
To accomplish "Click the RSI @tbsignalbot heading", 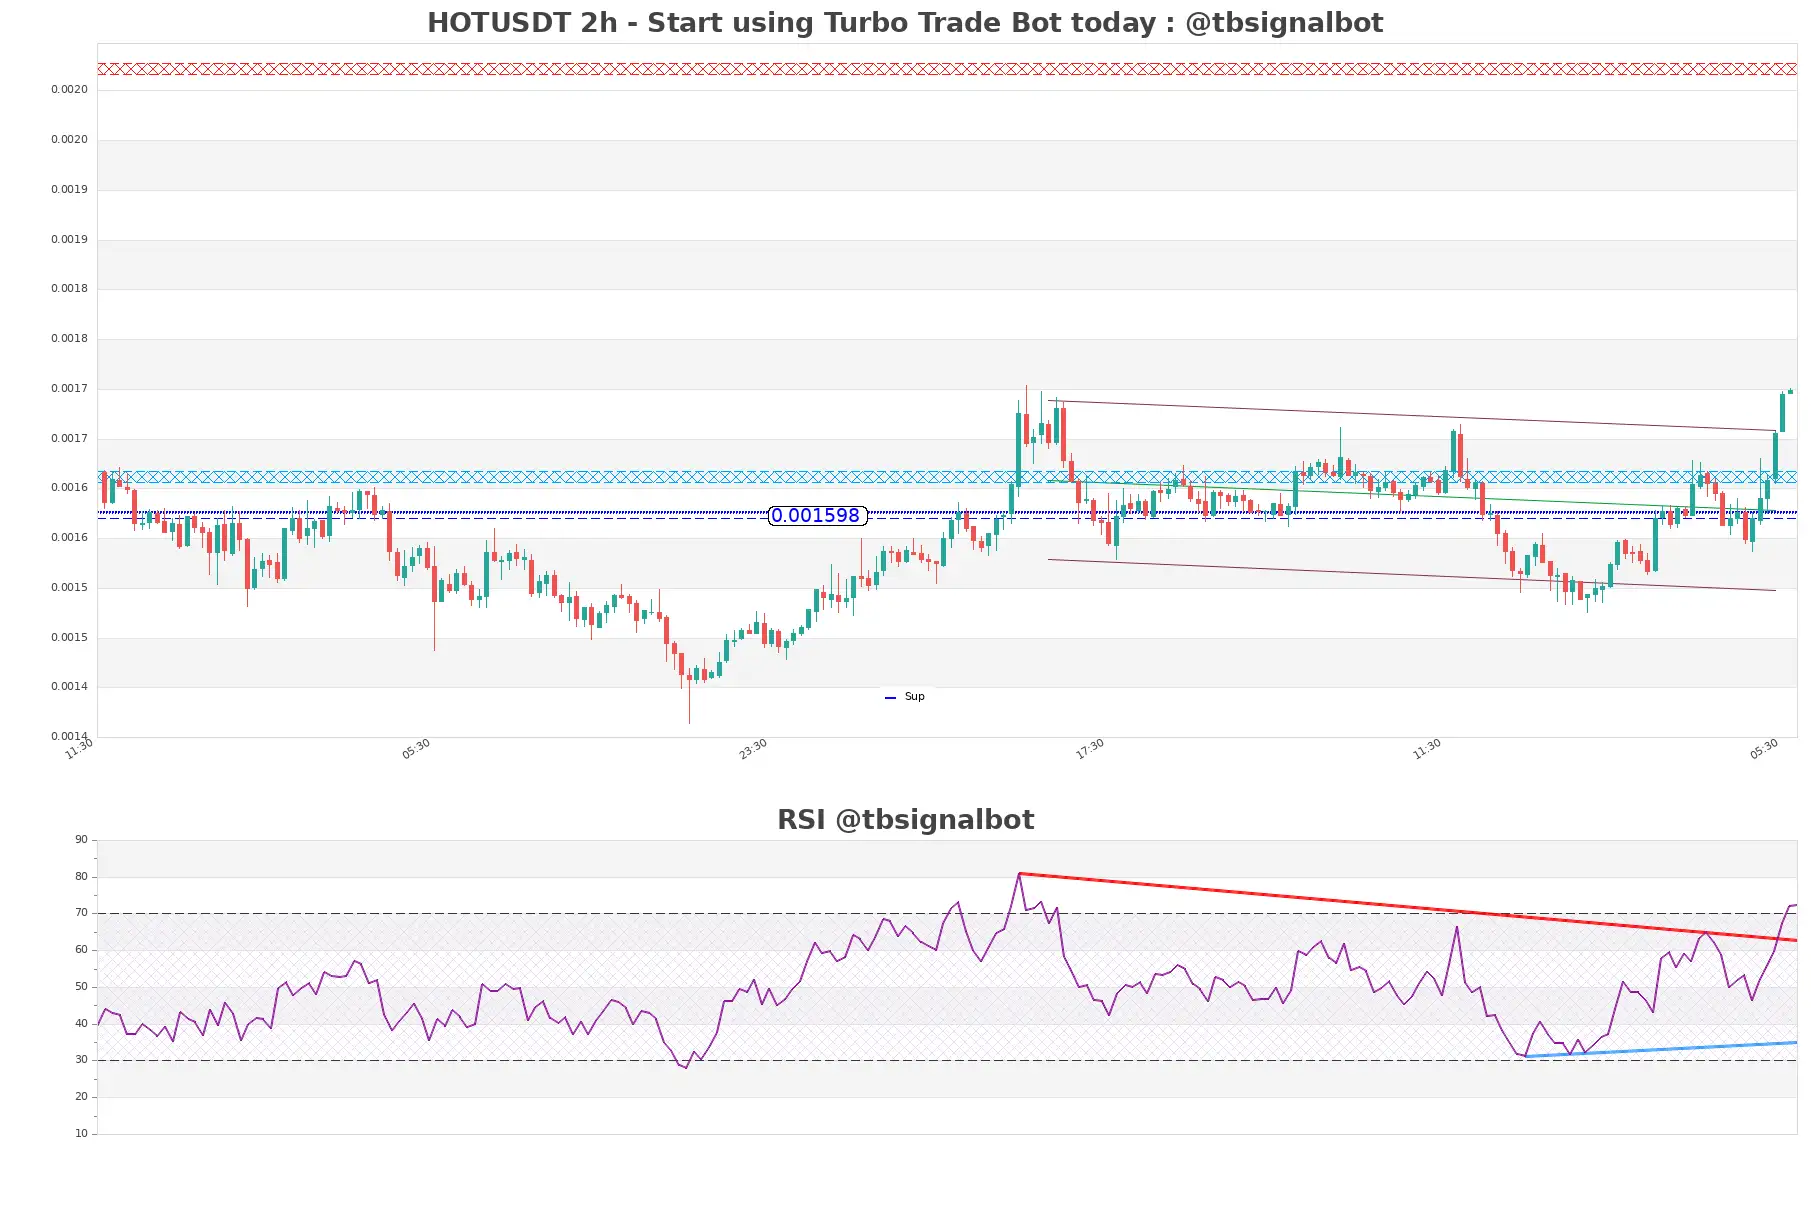I will coord(905,820).
